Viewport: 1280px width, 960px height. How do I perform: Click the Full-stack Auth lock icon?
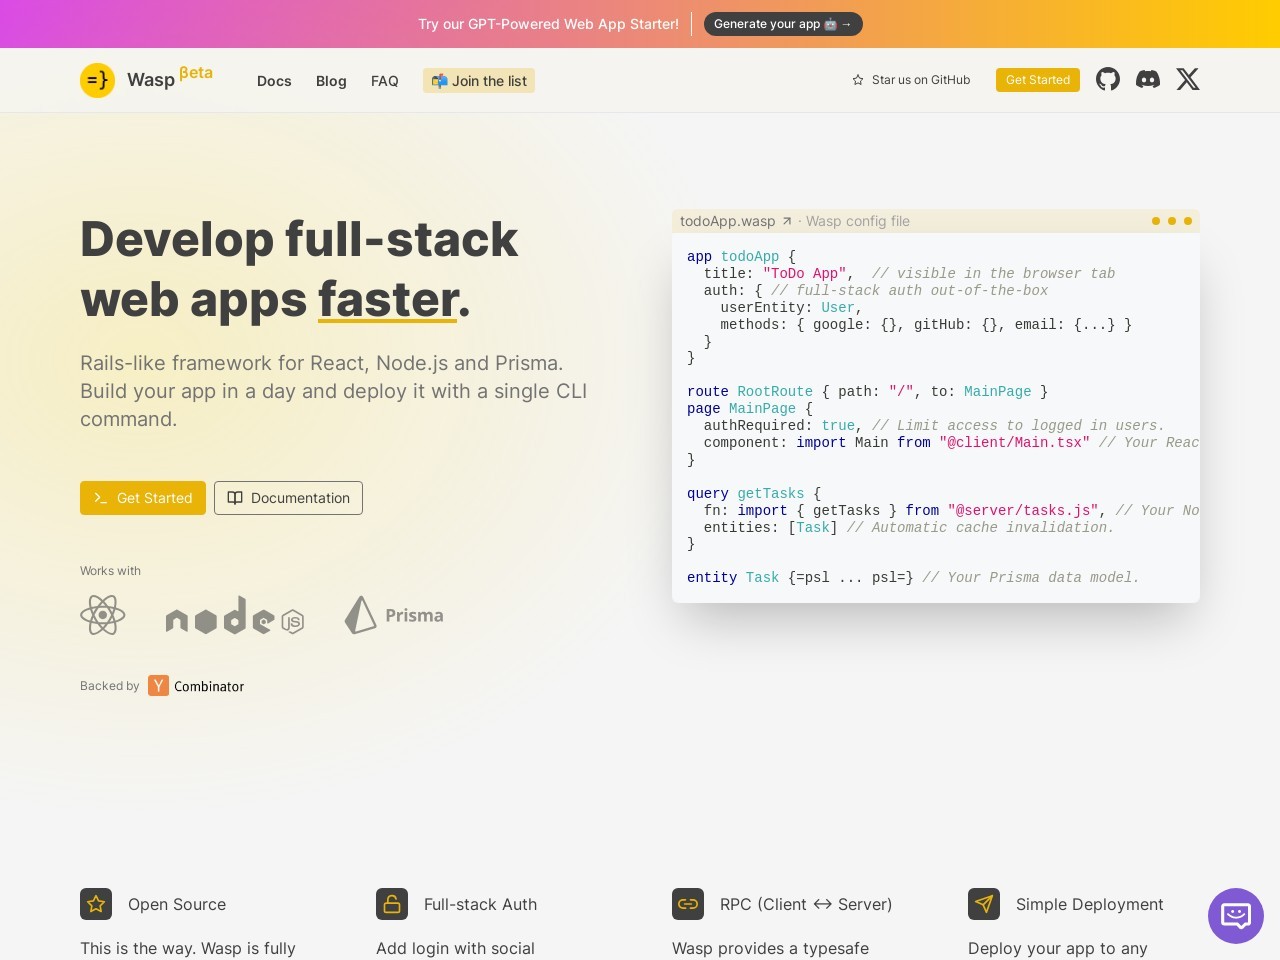click(x=392, y=904)
